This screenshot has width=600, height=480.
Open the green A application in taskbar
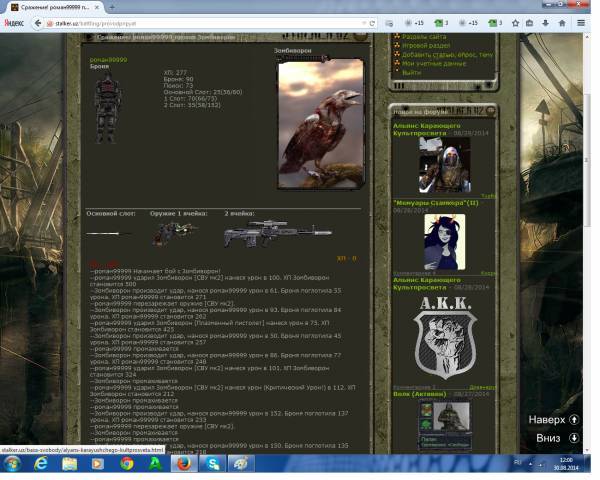pos(155,464)
